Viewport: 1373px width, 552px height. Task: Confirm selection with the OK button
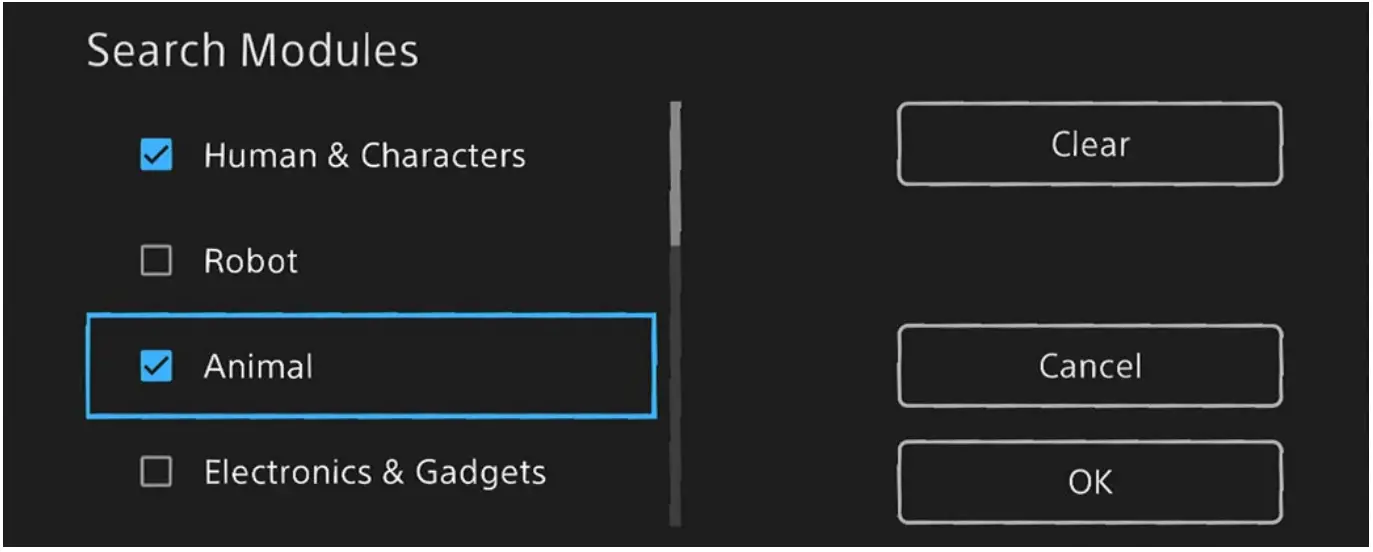1089,482
